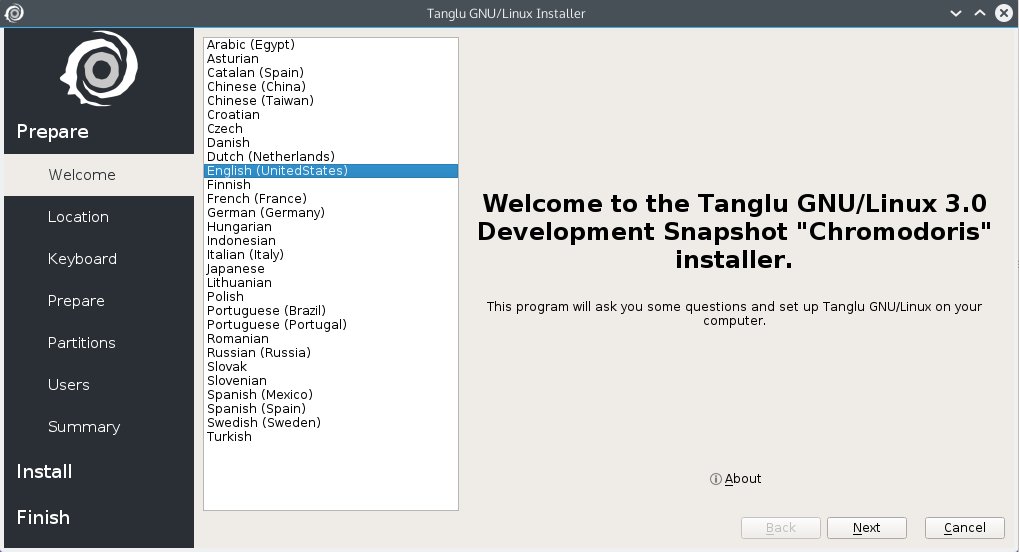Minimize the installer window

coord(955,13)
